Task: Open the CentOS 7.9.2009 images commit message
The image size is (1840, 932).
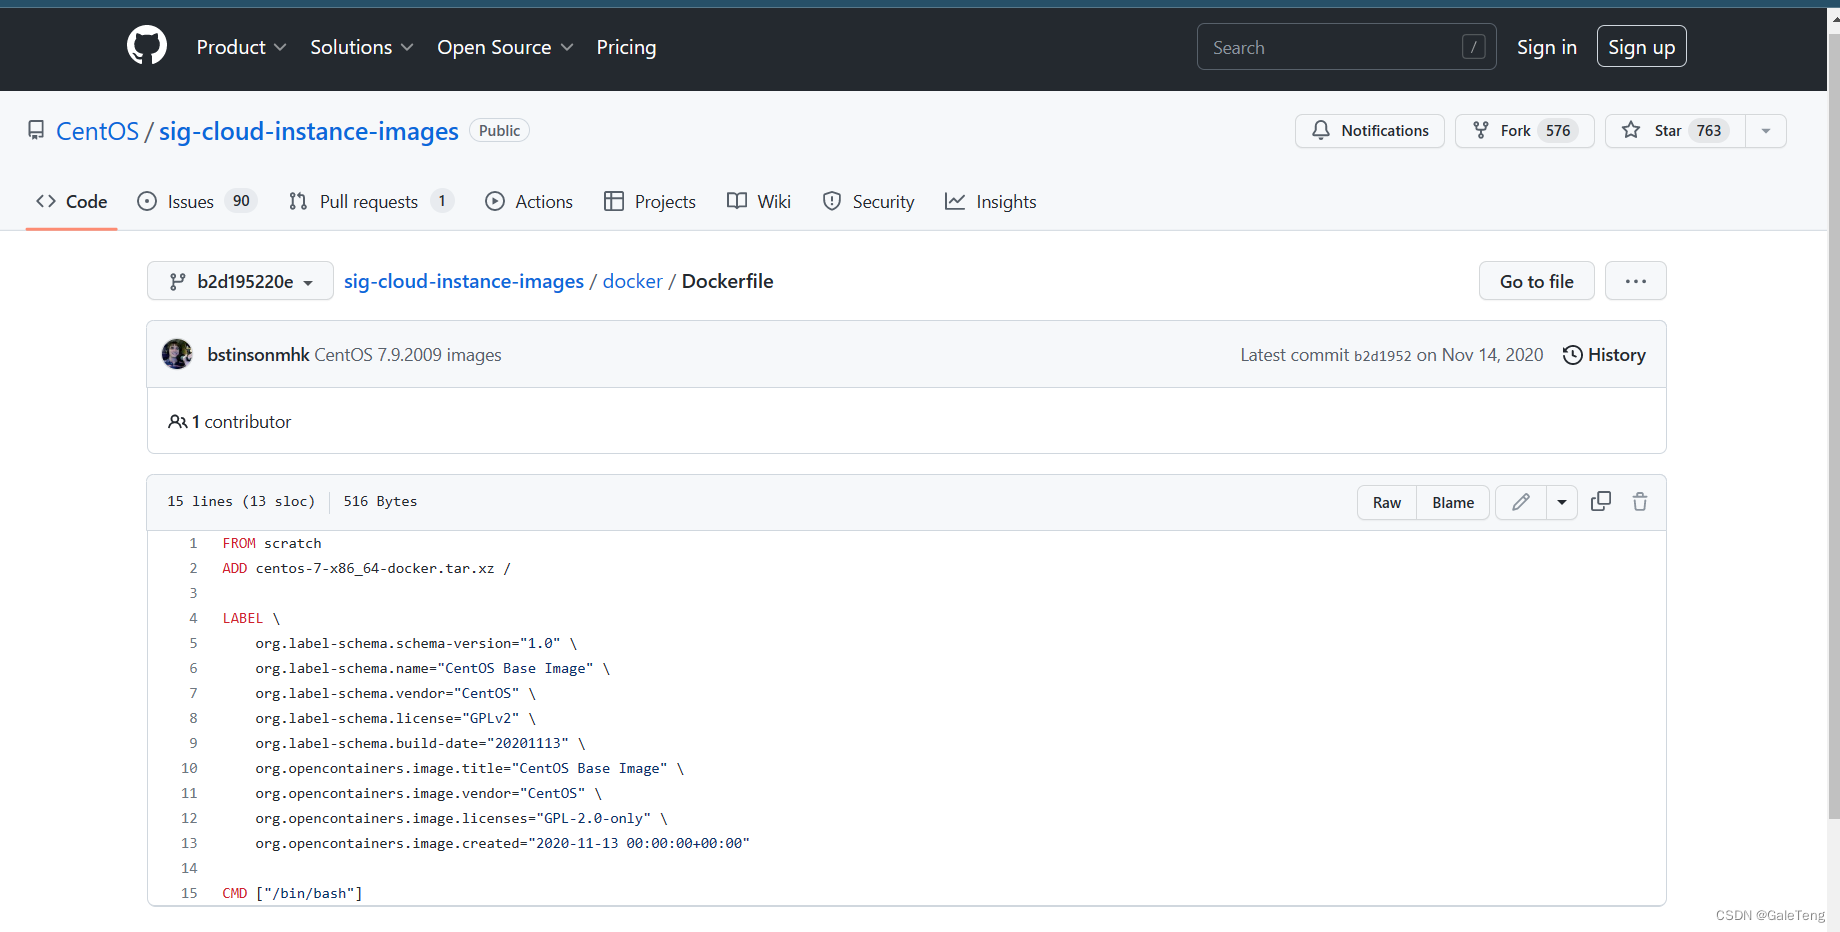Action: tap(408, 355)
